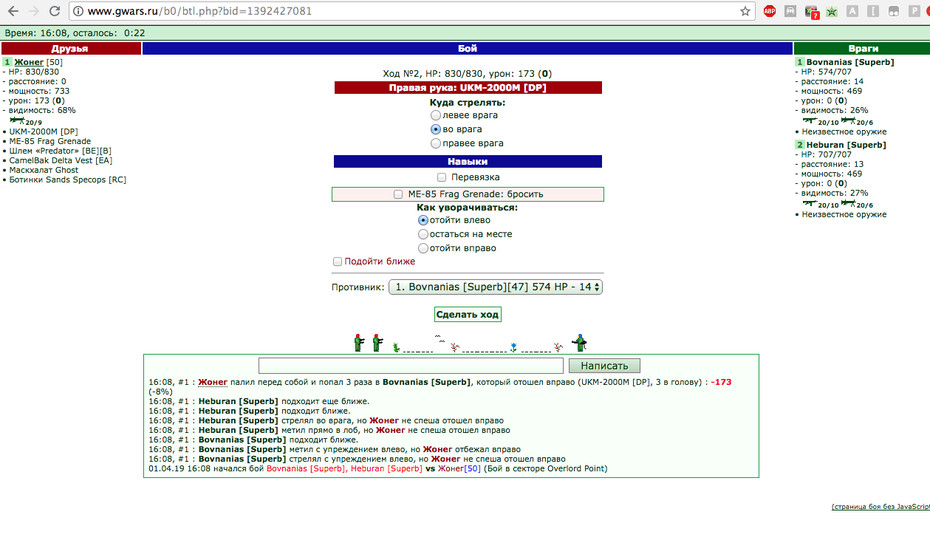930x543 pixels.
Task: Bookmark this page with the star
Action: [x=745, y=11]
